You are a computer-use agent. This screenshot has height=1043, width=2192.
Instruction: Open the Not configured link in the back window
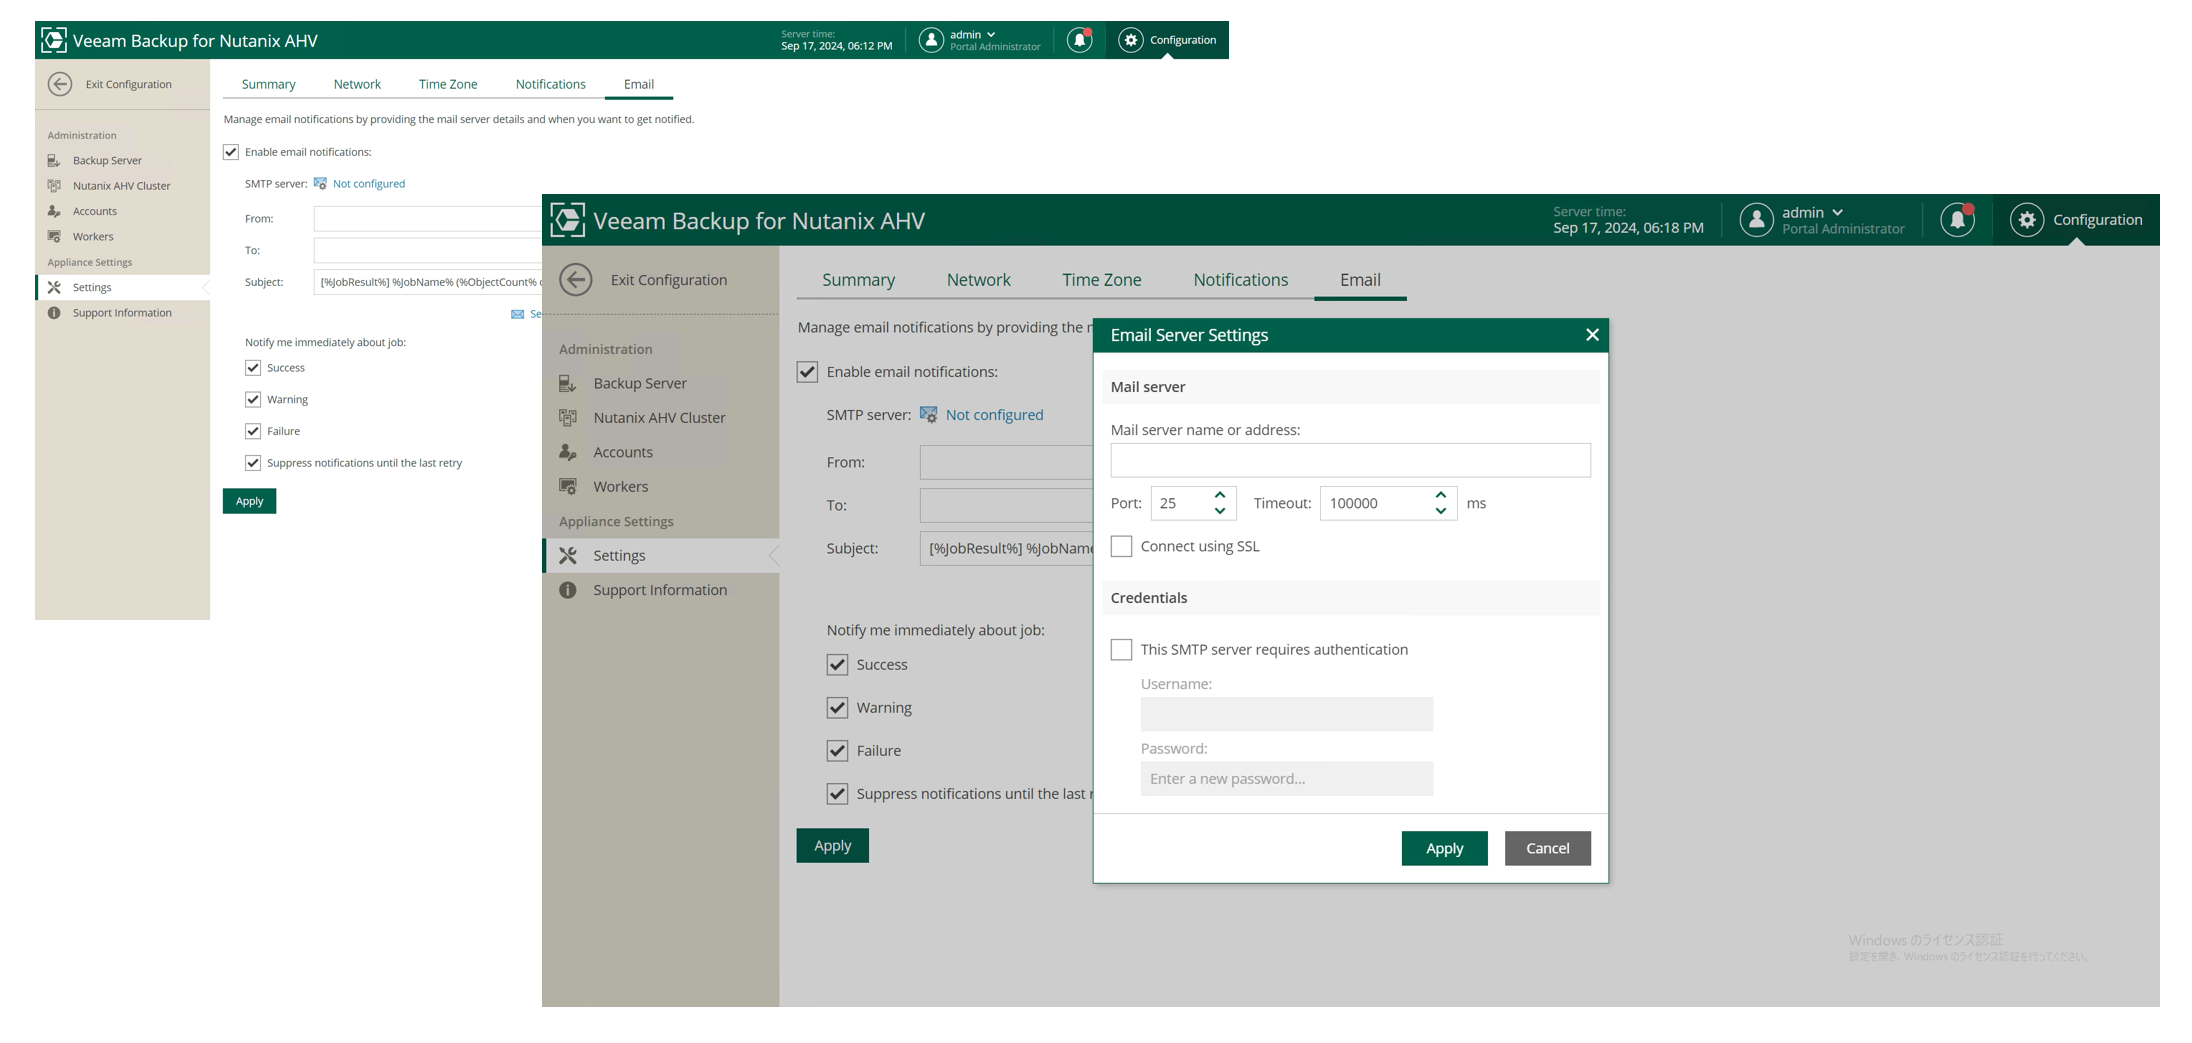pos(369,184)
